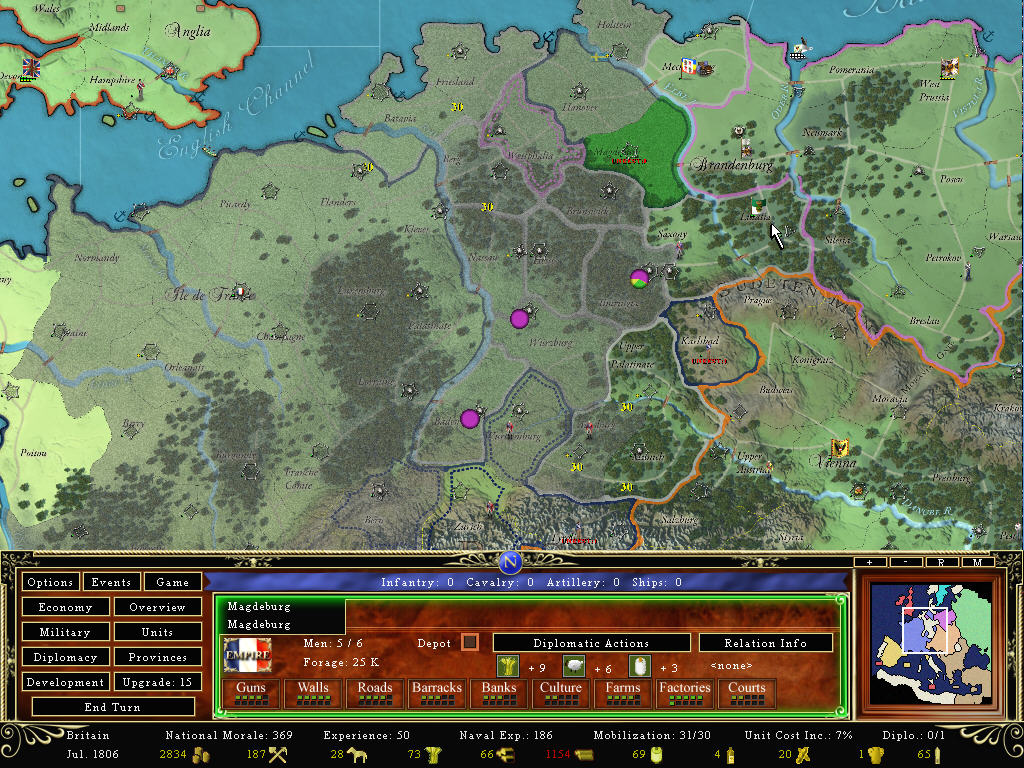
Task: Open the Development screen
Action: [65, 682]
